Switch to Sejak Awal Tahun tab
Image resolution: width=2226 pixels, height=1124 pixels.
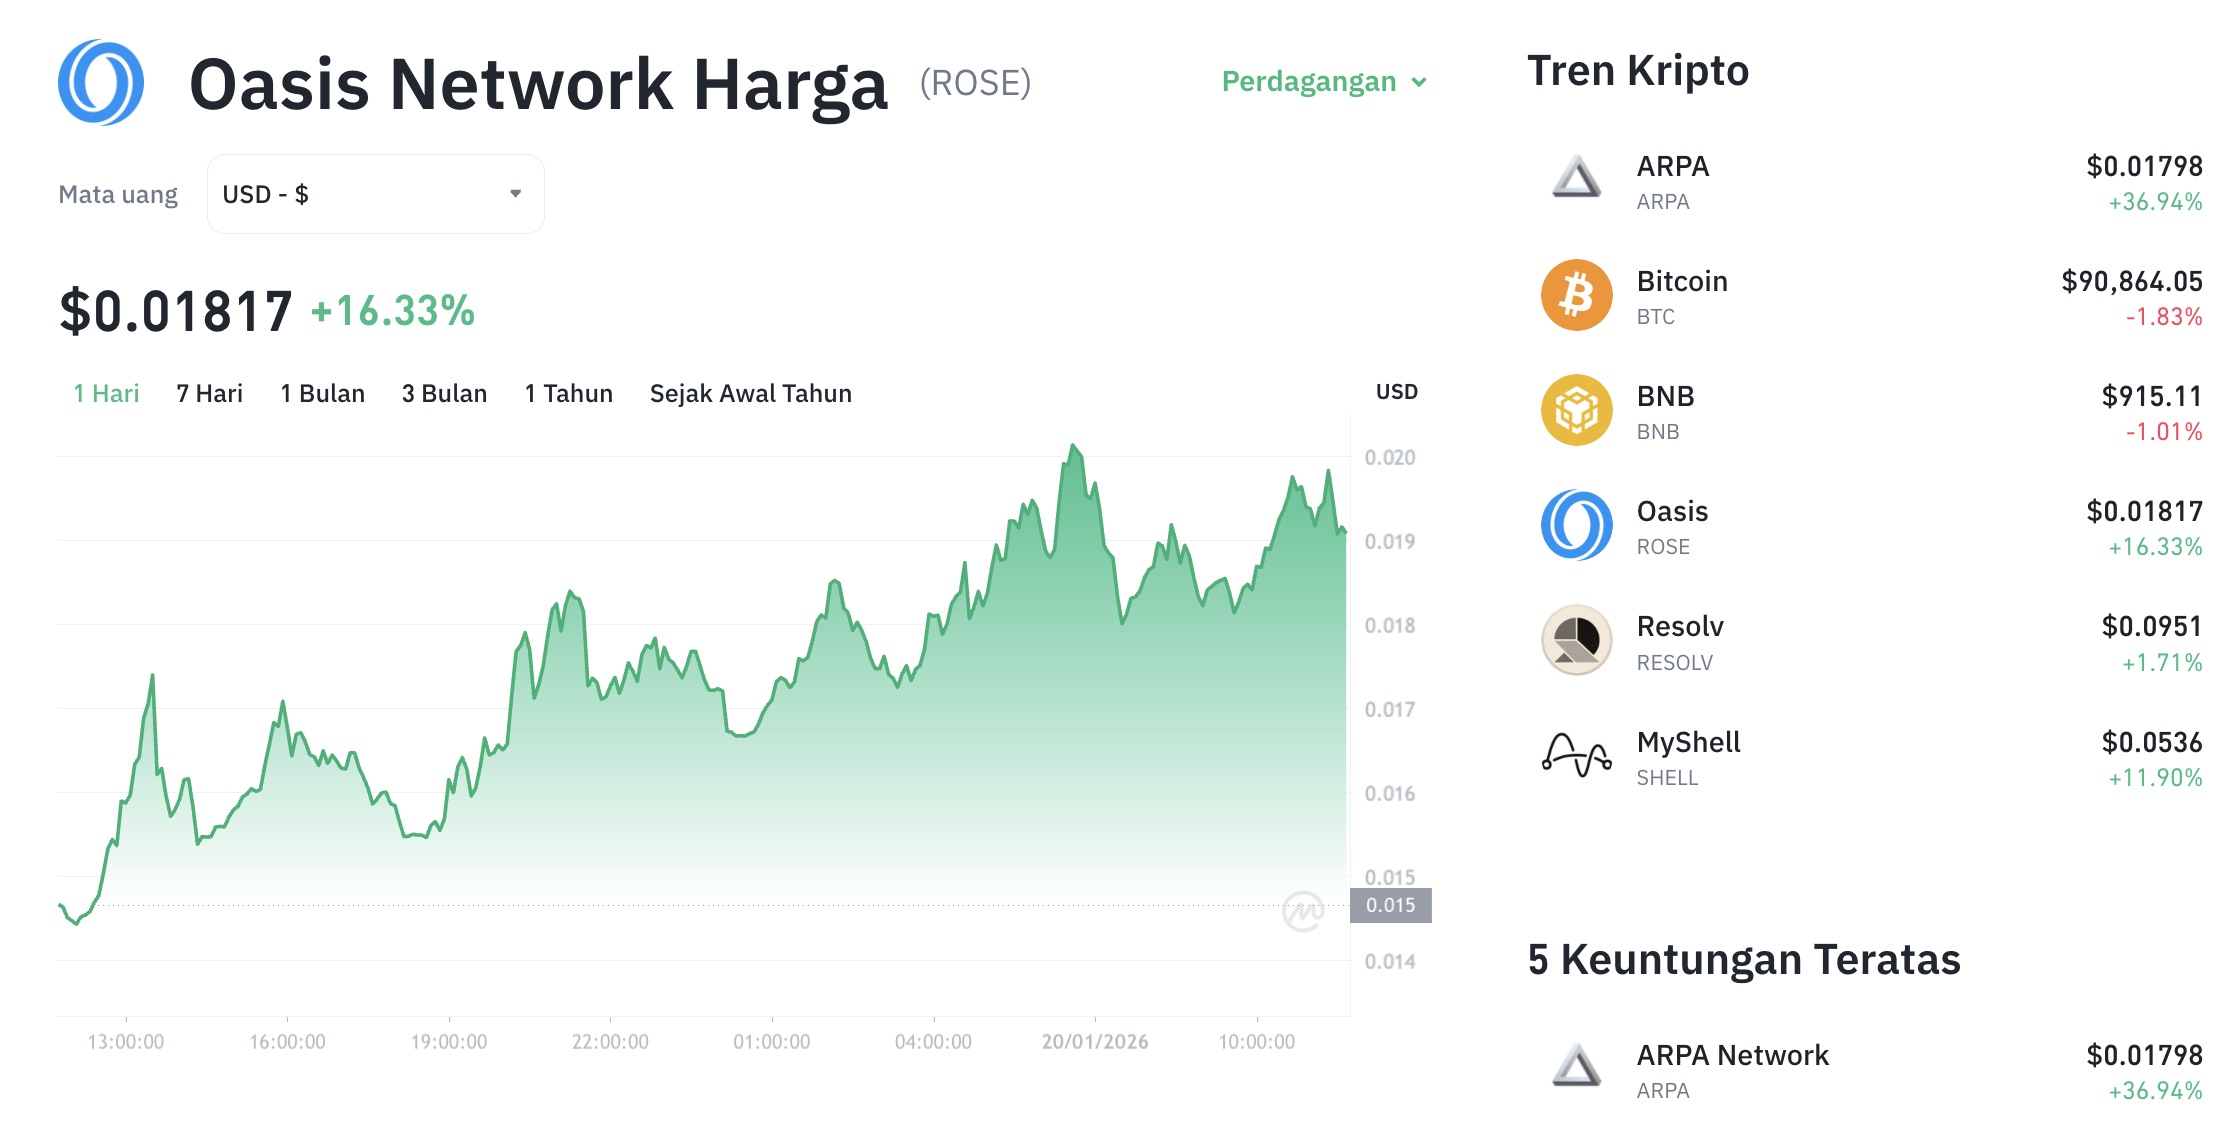750,393
